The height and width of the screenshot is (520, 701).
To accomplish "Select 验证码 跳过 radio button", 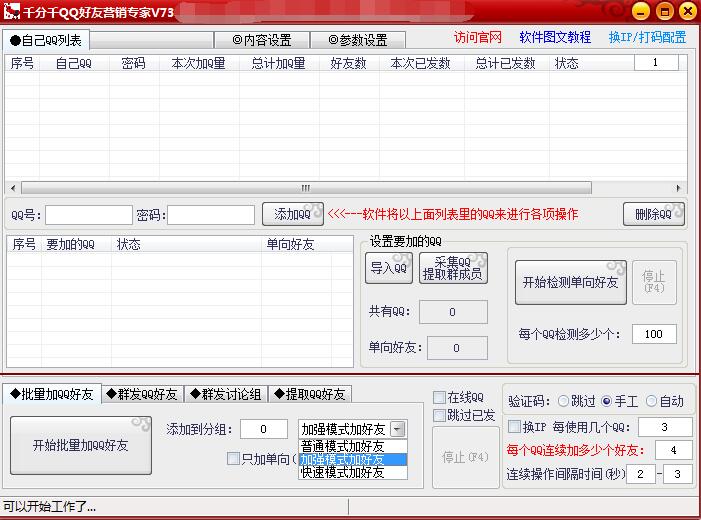I will click(563, 401).
